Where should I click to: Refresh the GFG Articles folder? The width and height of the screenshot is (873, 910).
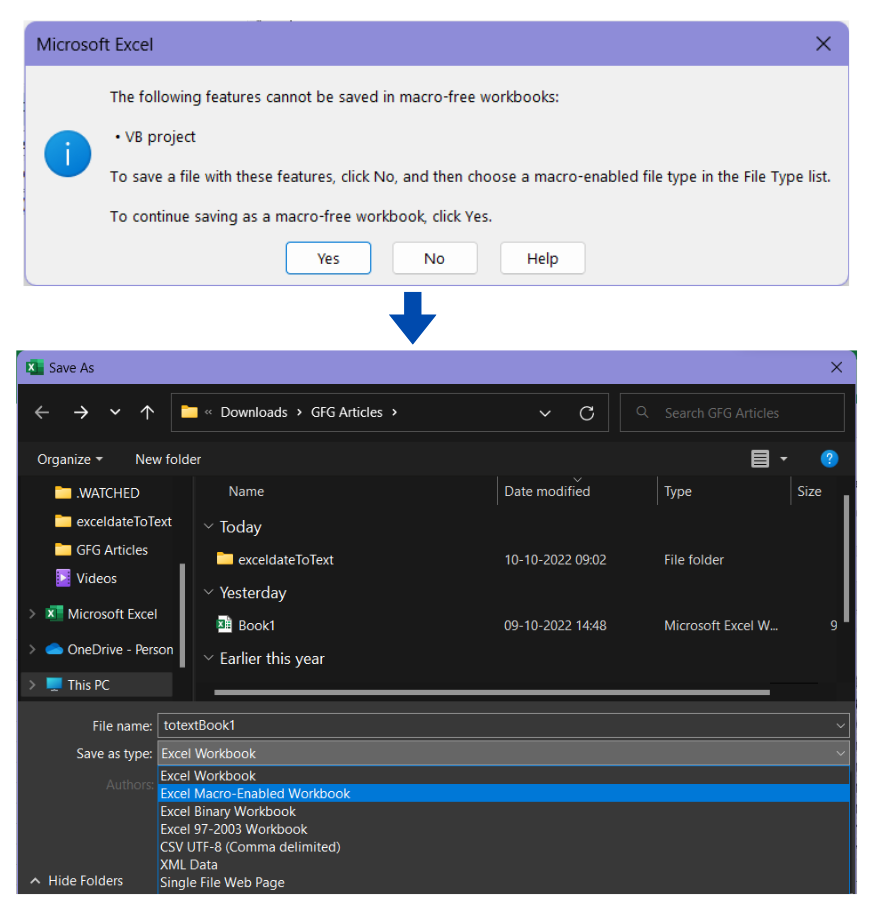tap(586, 413)
